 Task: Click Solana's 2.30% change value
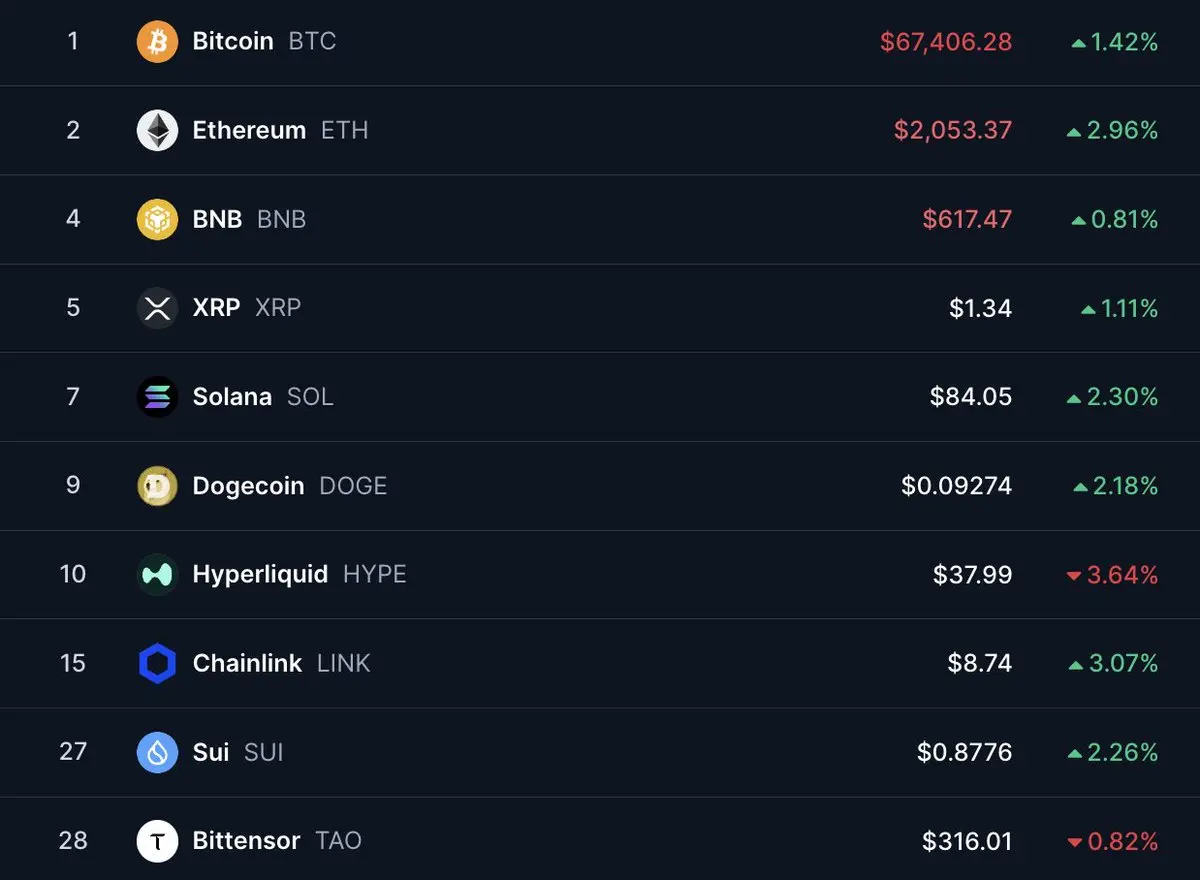tap(1121, 397)
